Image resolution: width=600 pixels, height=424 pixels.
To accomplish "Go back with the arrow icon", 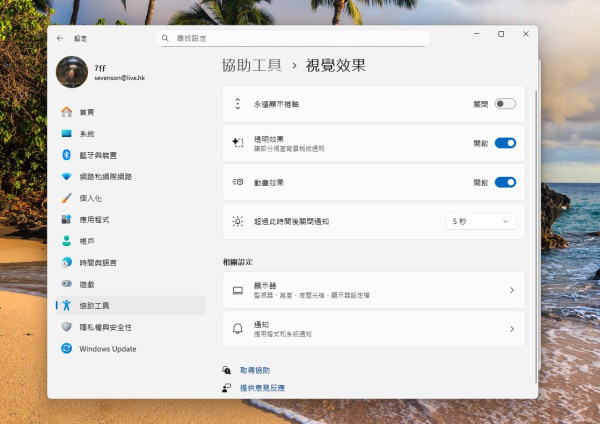I will pos(60,38).
